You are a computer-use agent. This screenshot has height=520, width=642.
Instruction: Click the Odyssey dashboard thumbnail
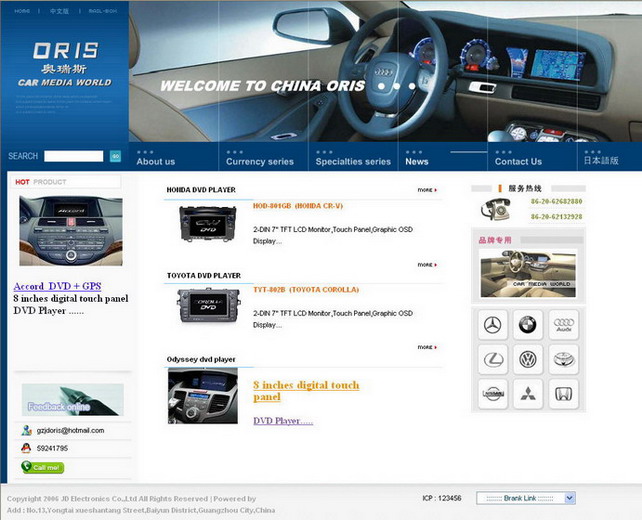203,396
